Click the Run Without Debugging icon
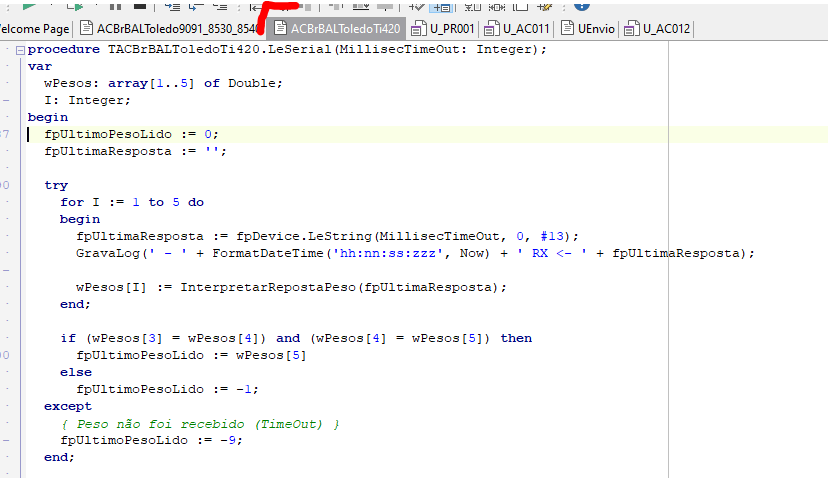This screenshot has height=478, width=828. point(76,7)
